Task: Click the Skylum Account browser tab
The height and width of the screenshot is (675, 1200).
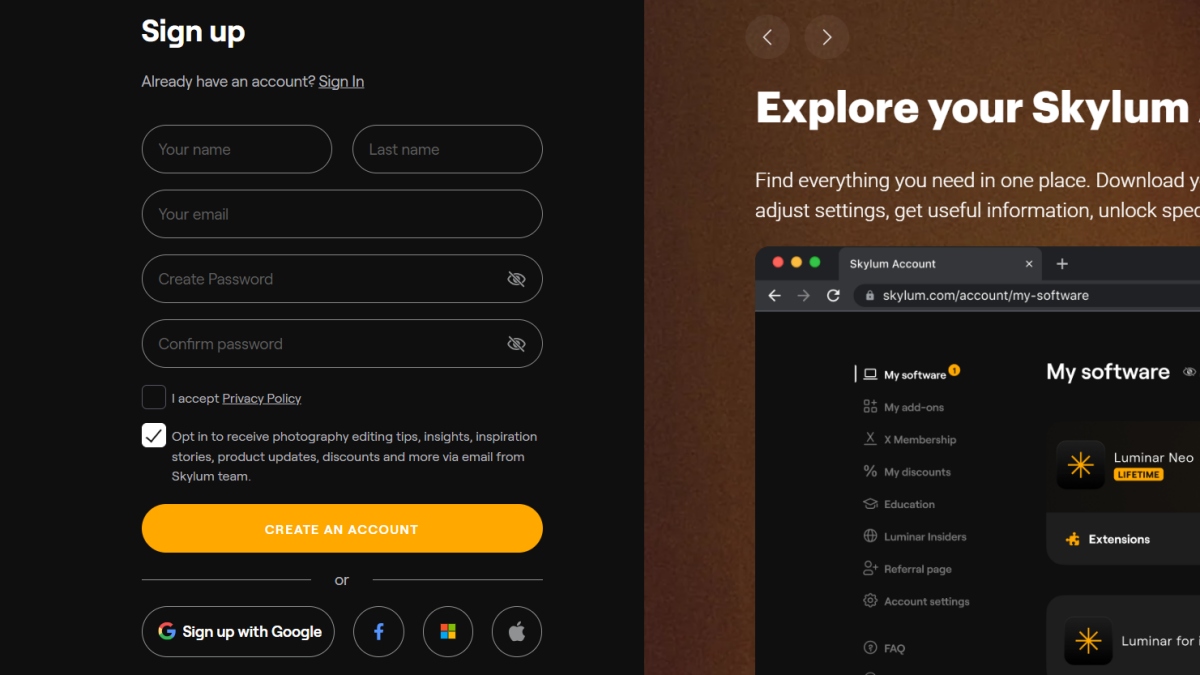Action: 940,264
